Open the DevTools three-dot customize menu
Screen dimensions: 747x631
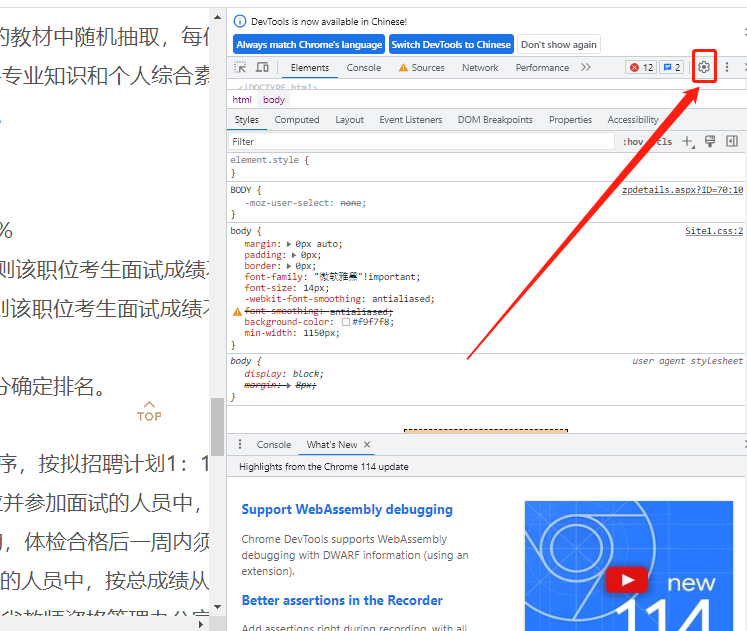(x=727, y=67)
